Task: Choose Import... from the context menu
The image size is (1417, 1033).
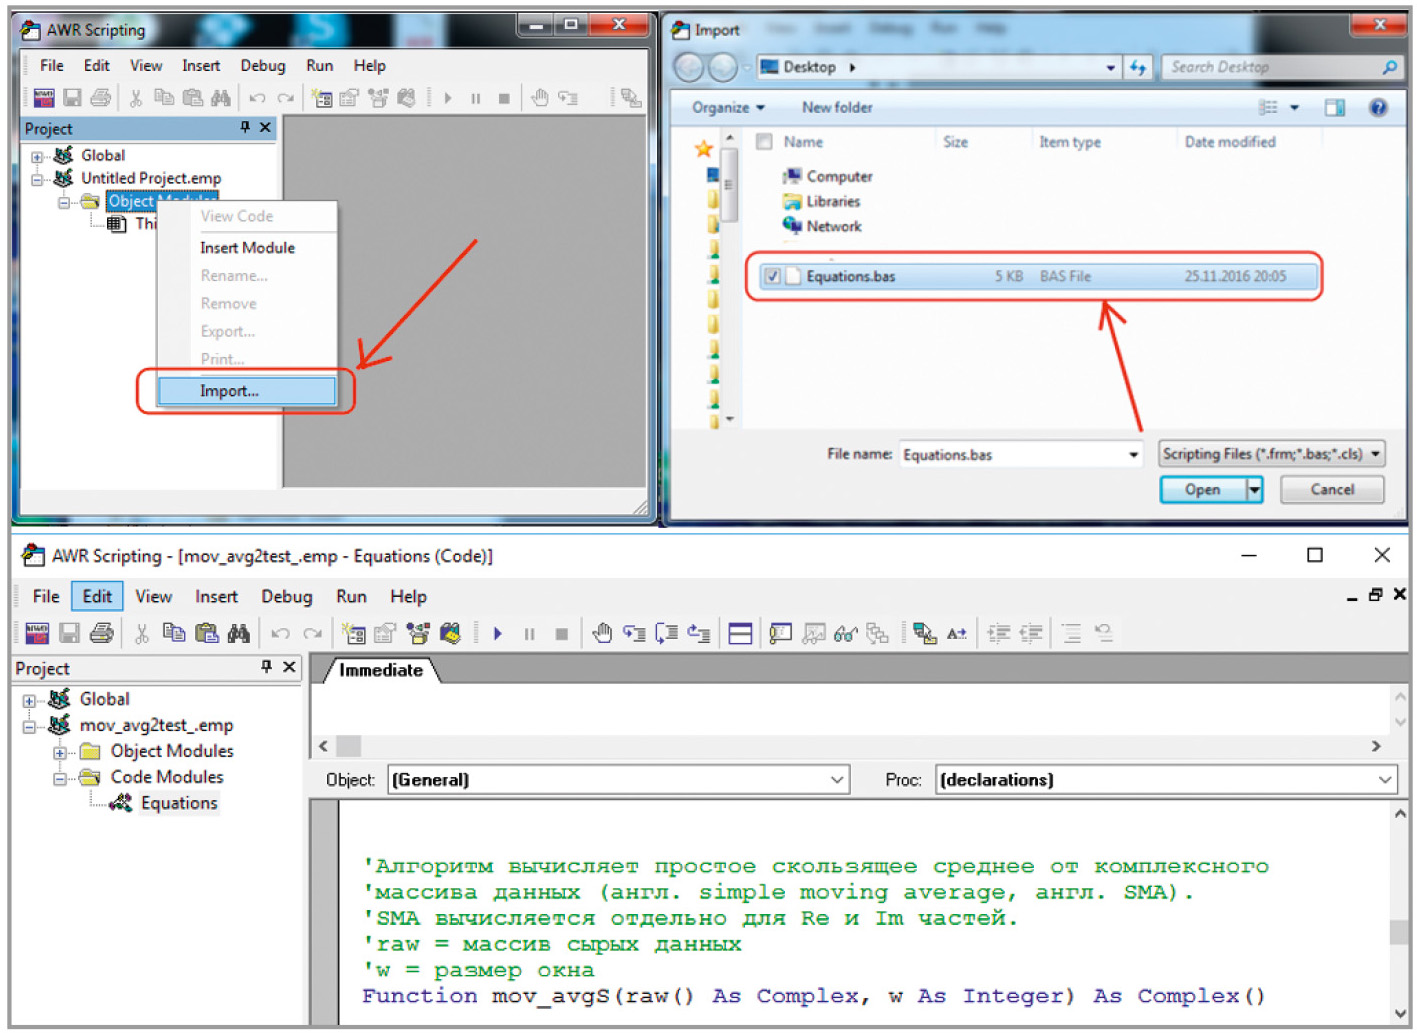Action: [247, 391]
